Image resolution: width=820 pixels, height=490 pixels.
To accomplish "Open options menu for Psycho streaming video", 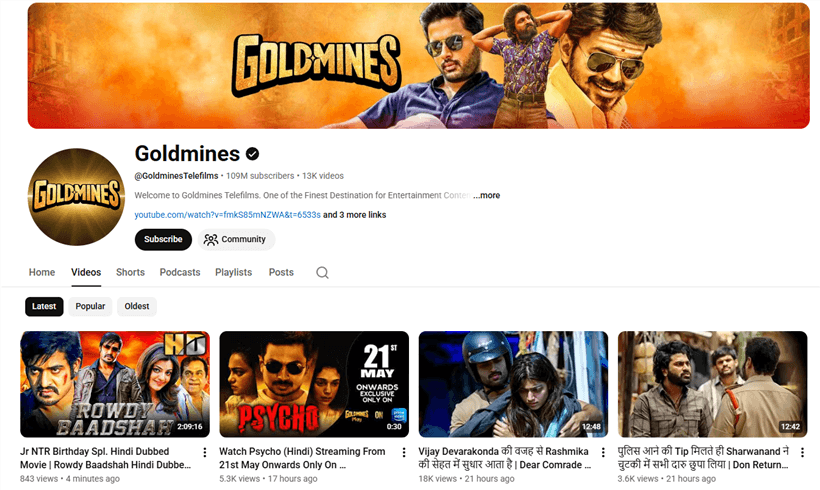I will tap(404, 452).
